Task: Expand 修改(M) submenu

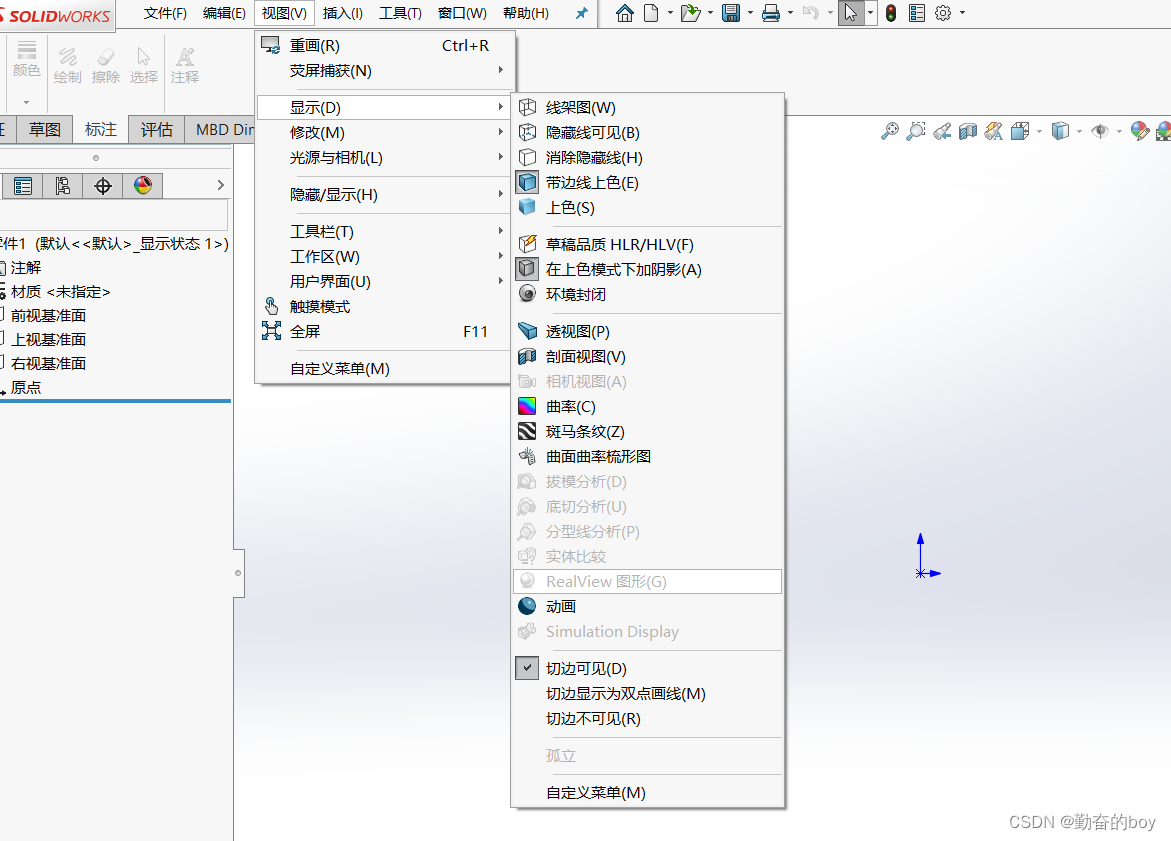Action: click(385, 132)
